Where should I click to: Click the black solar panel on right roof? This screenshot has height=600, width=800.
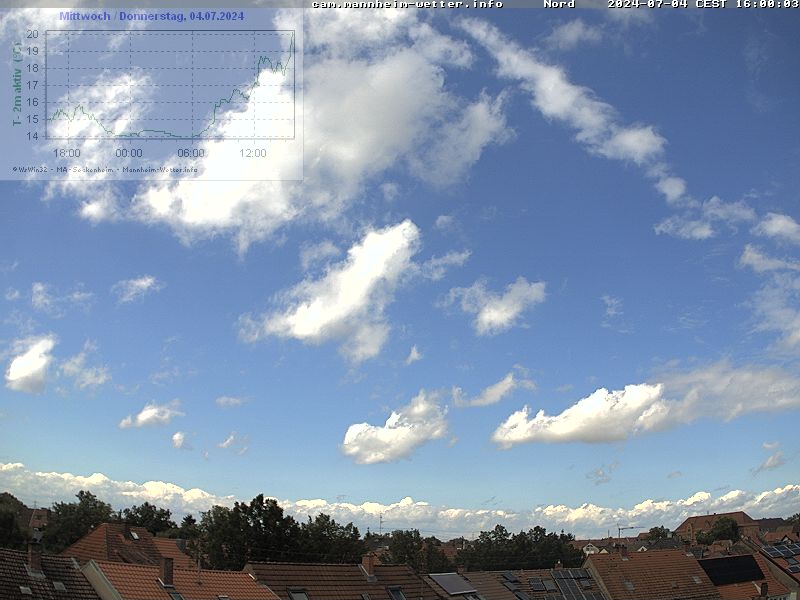click(x=730, y=570)
